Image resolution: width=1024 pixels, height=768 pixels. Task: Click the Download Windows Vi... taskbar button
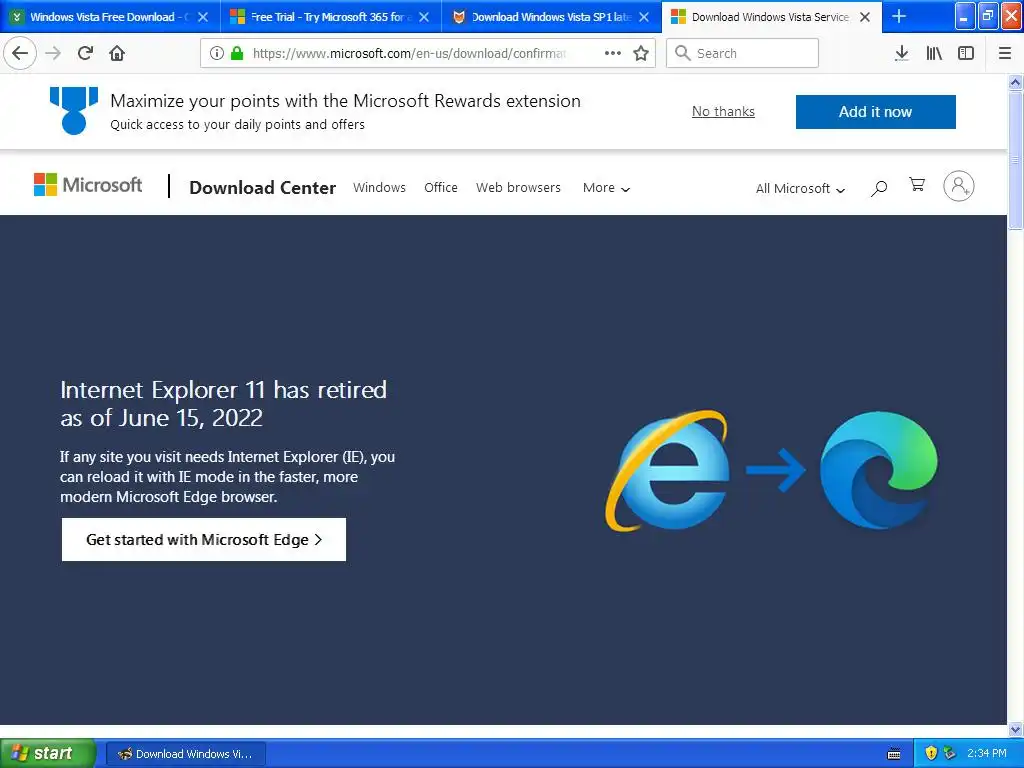(185, 754)
